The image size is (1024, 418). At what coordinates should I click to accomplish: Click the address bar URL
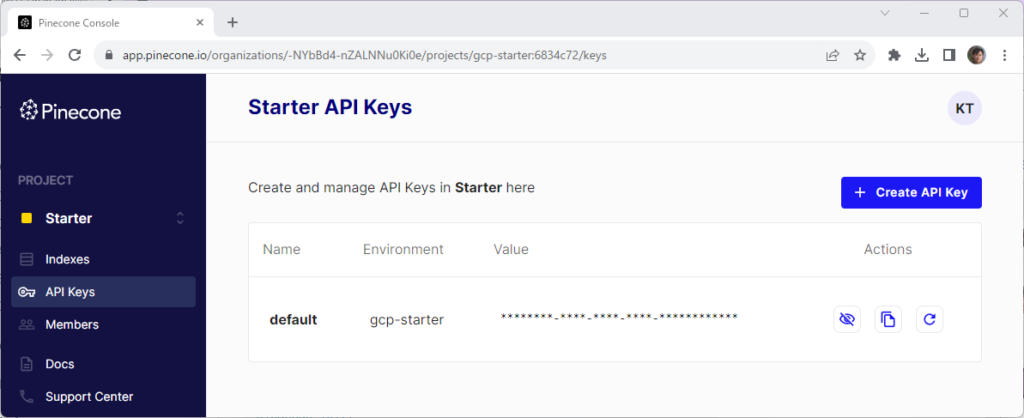(364, 56)
